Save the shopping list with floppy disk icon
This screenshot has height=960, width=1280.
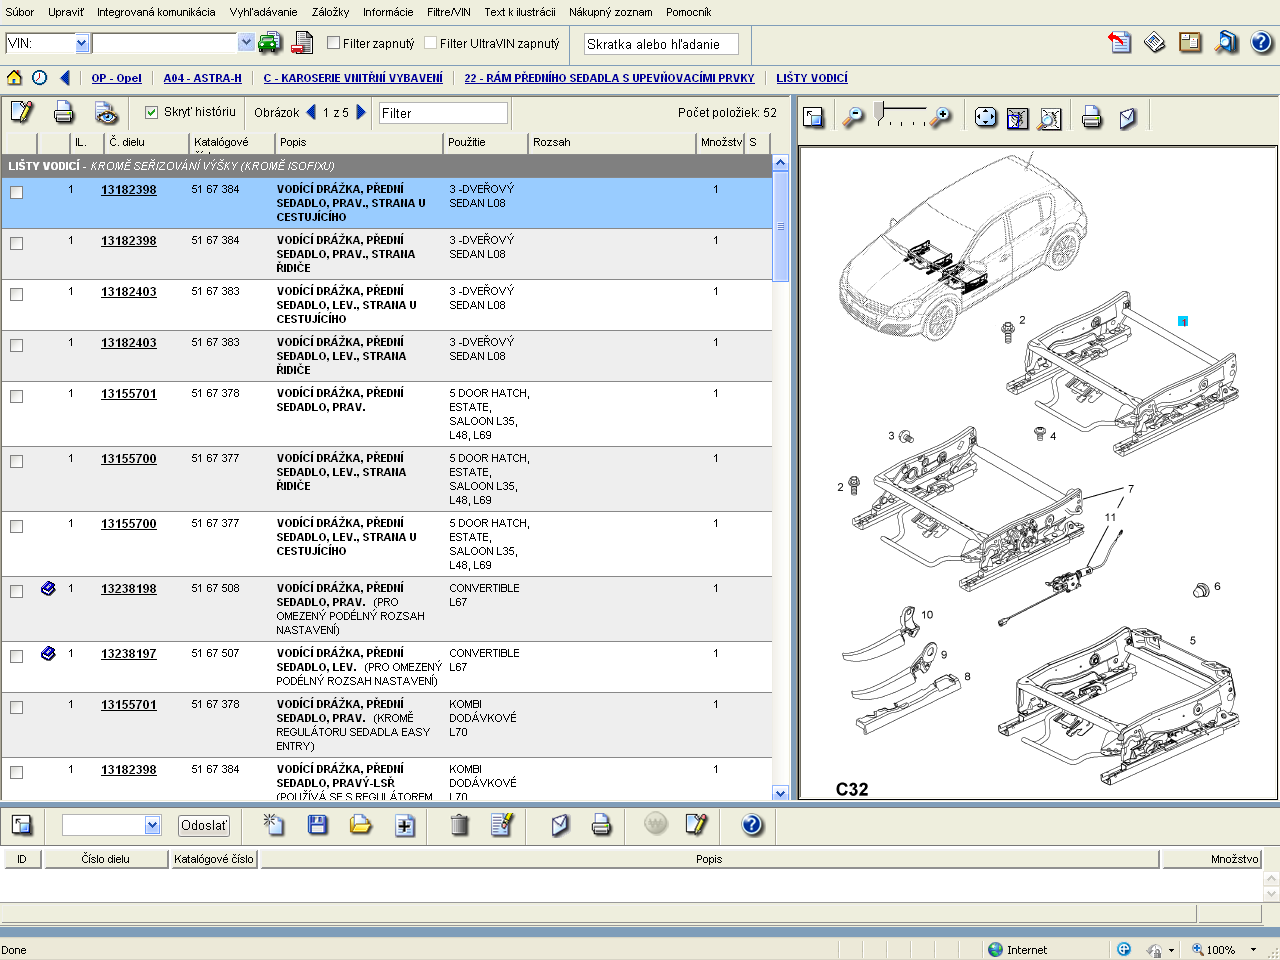[x=317, y=825]
